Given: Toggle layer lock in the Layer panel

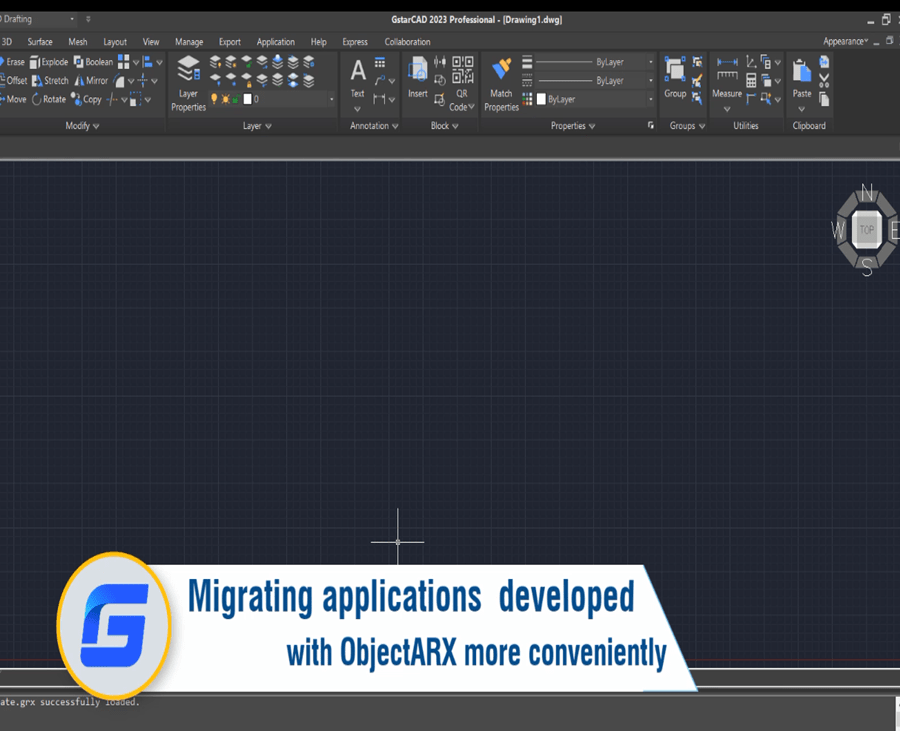Looking at the screenshot, I should [234, 99].
